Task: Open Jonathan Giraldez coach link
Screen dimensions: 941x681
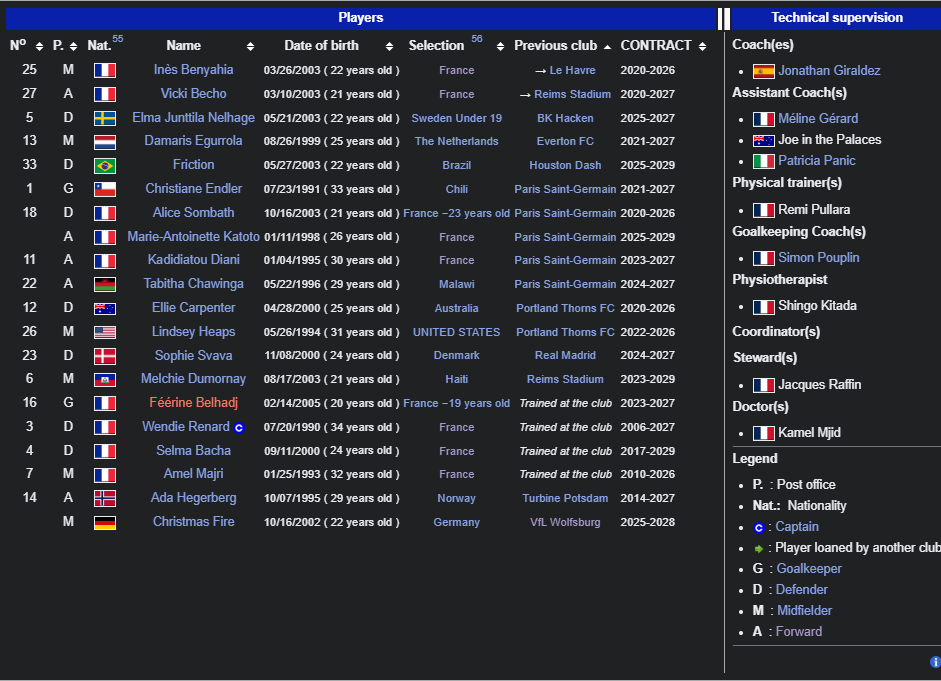Action: pyautogui.click(x=829, y=71)
